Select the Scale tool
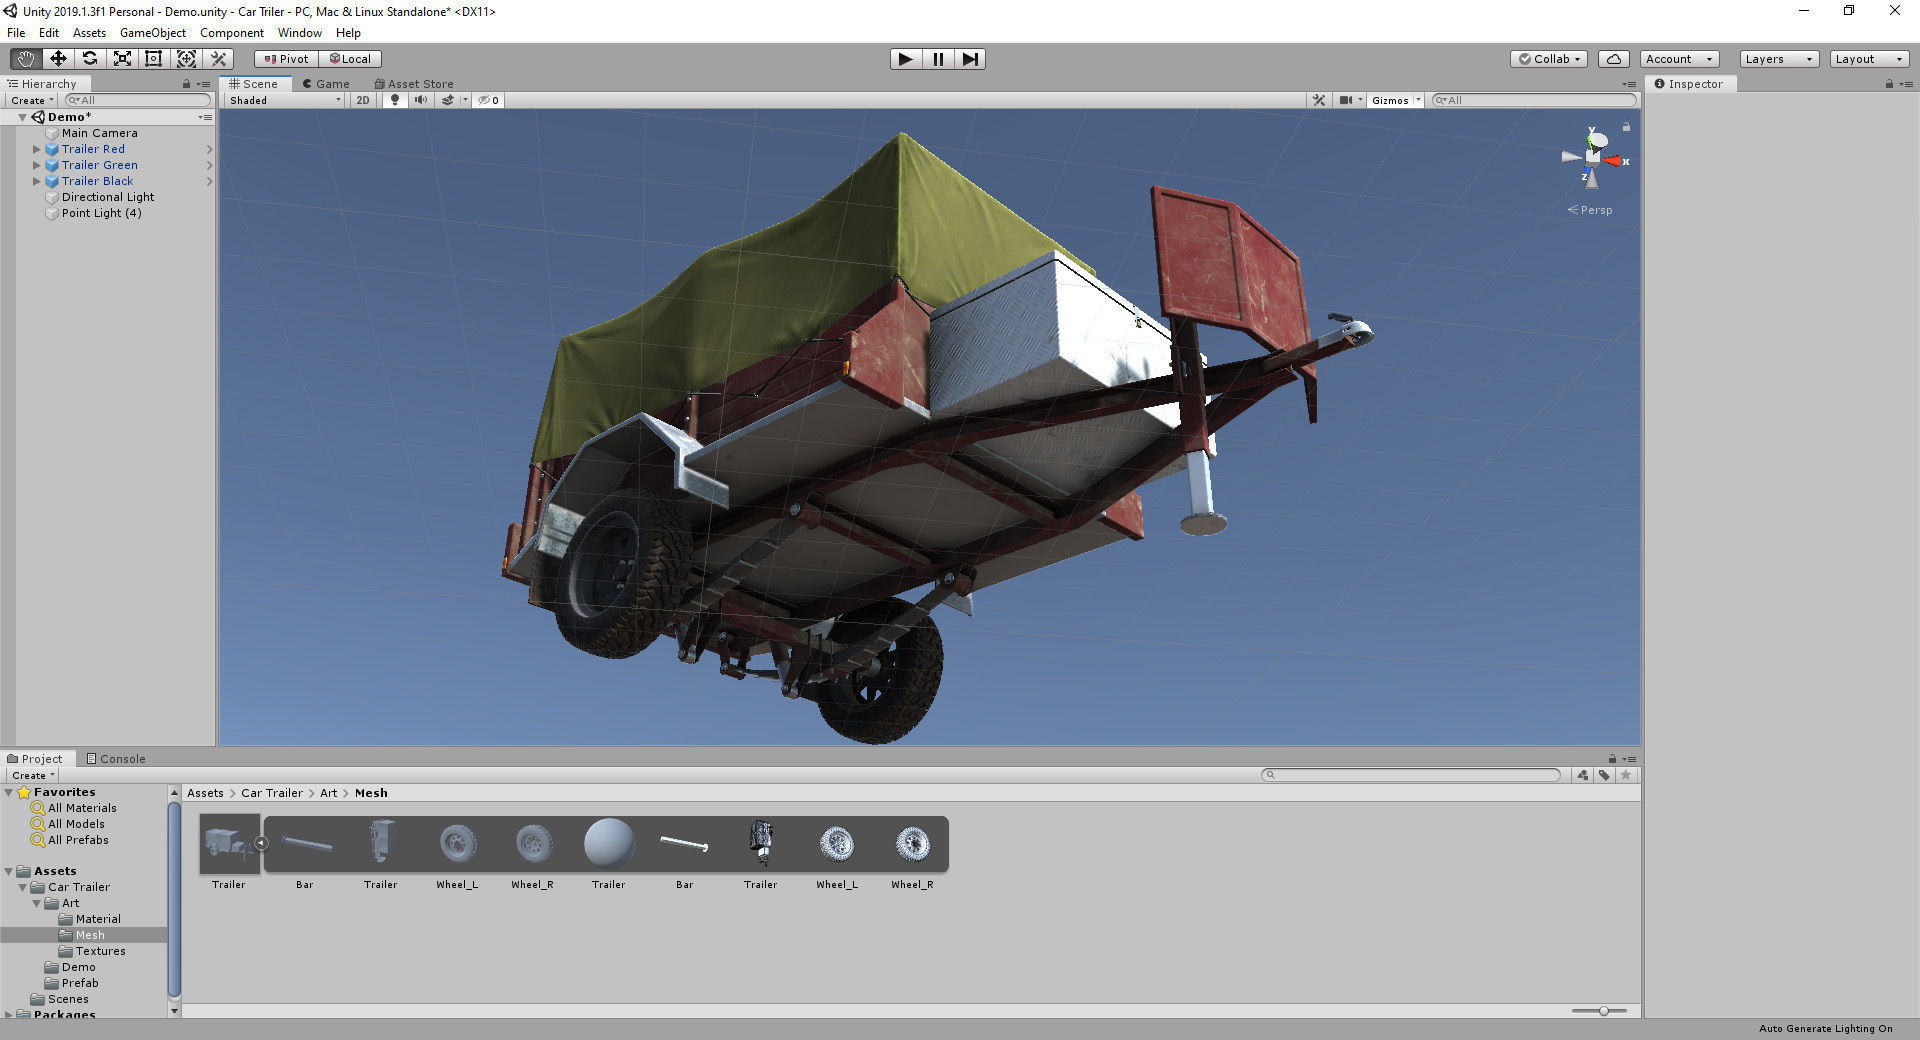 [122, 59]
